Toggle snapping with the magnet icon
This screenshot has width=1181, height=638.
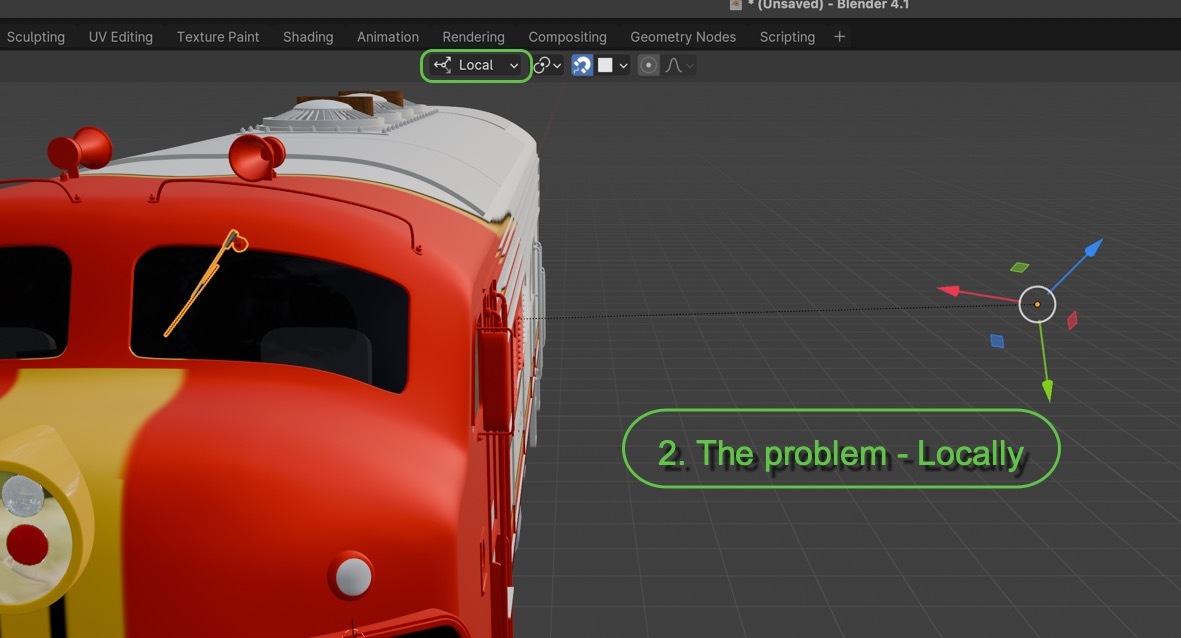point(581,66)
